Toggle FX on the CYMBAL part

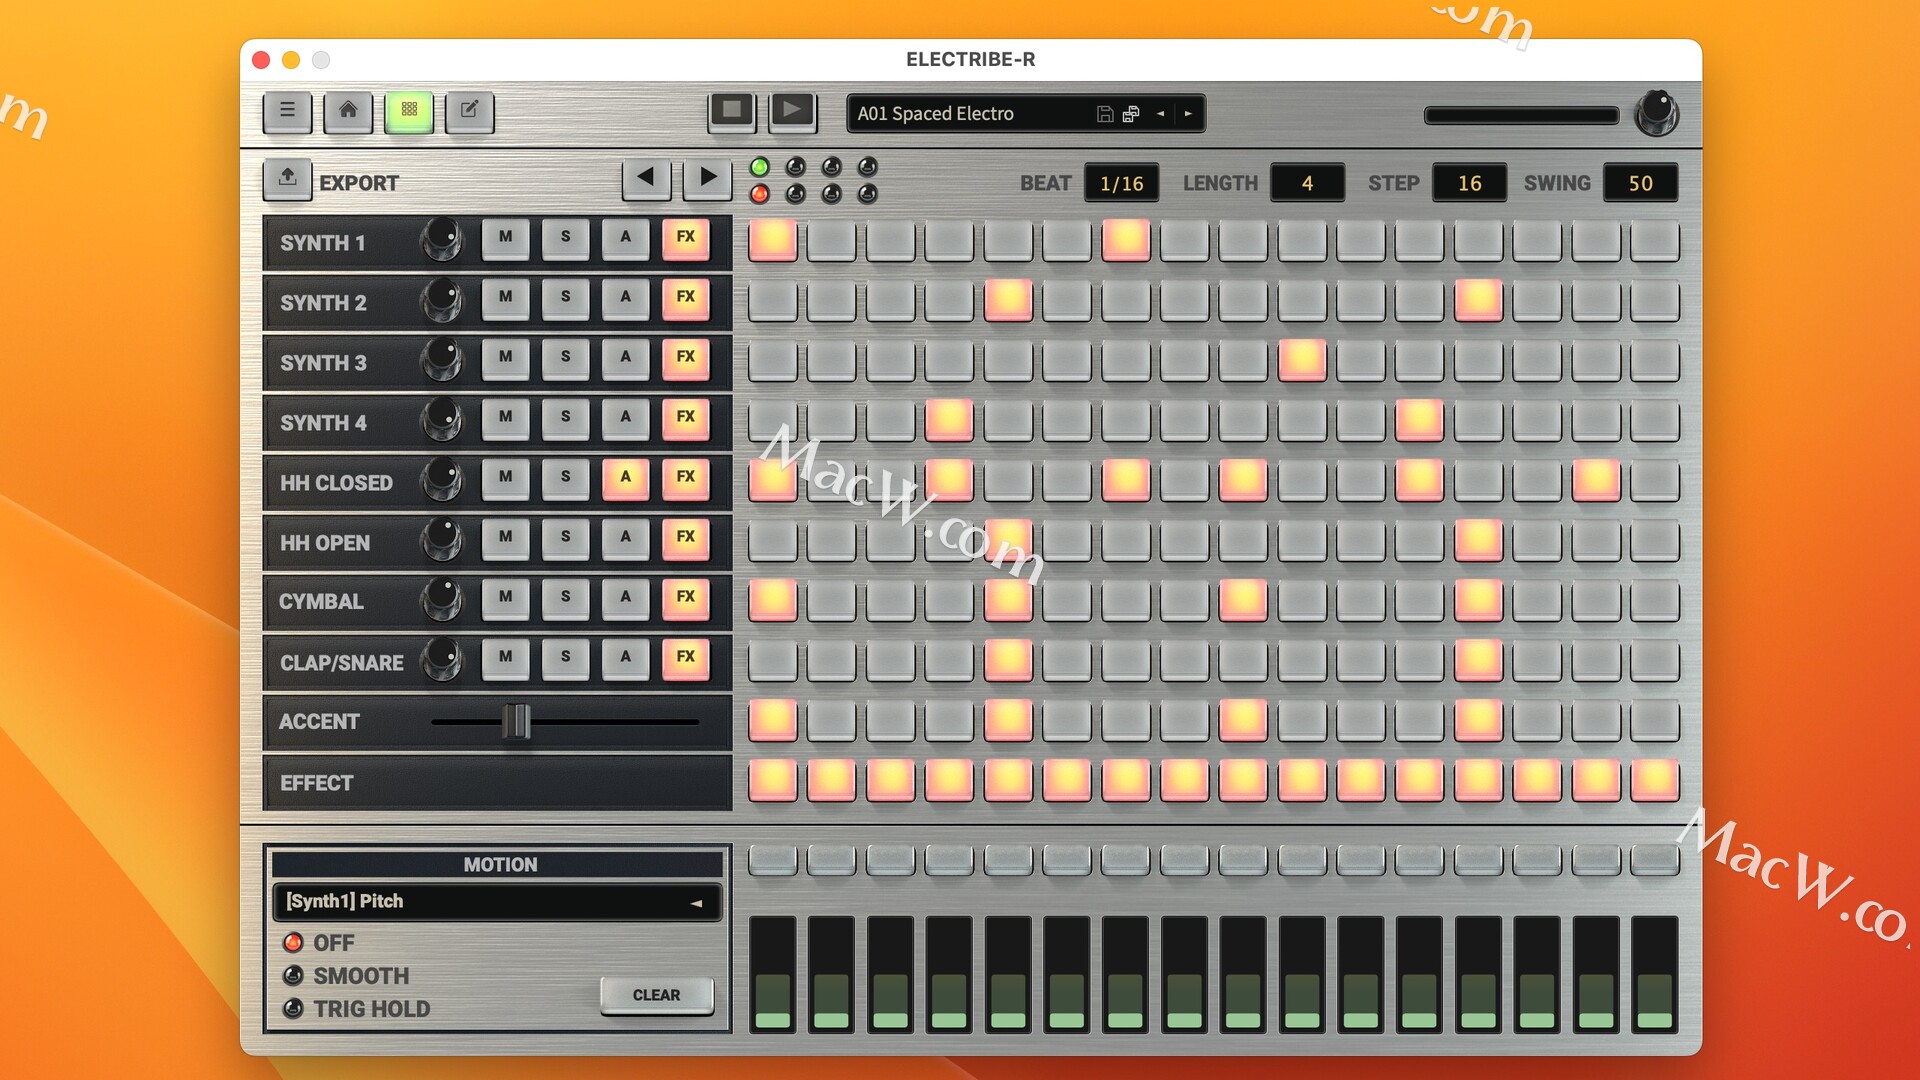(685, 598)
